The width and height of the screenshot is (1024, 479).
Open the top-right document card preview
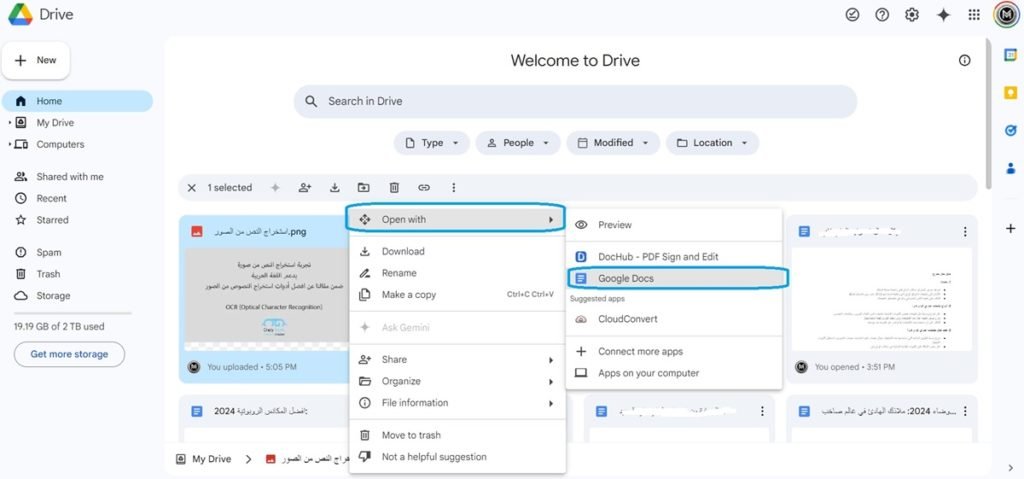881,299
